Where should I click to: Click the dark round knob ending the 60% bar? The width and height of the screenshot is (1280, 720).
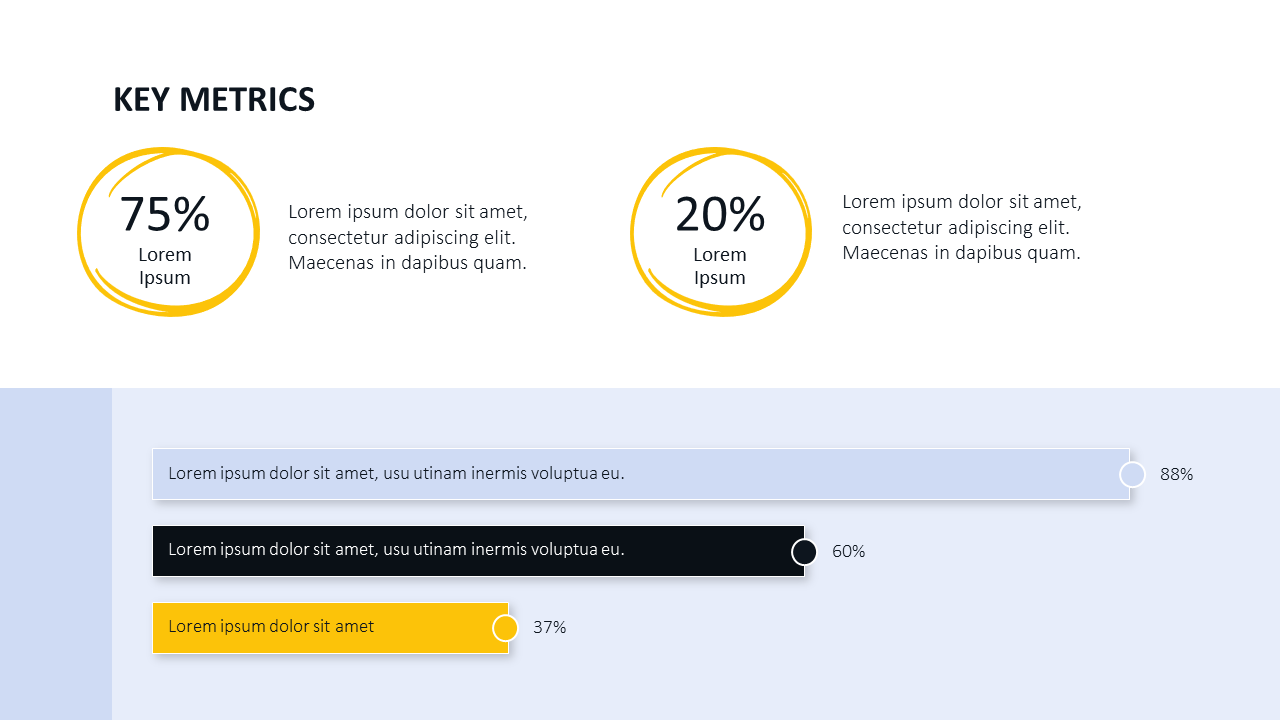(x=804, y=552)
